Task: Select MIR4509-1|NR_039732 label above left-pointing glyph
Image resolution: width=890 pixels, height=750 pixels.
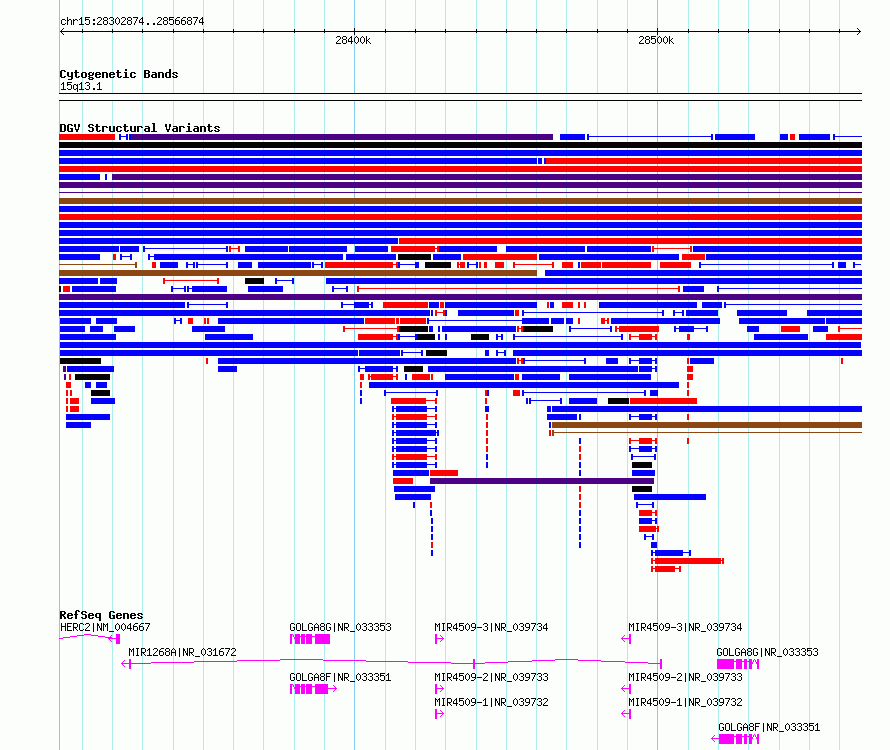Action: tap(685, 702)
